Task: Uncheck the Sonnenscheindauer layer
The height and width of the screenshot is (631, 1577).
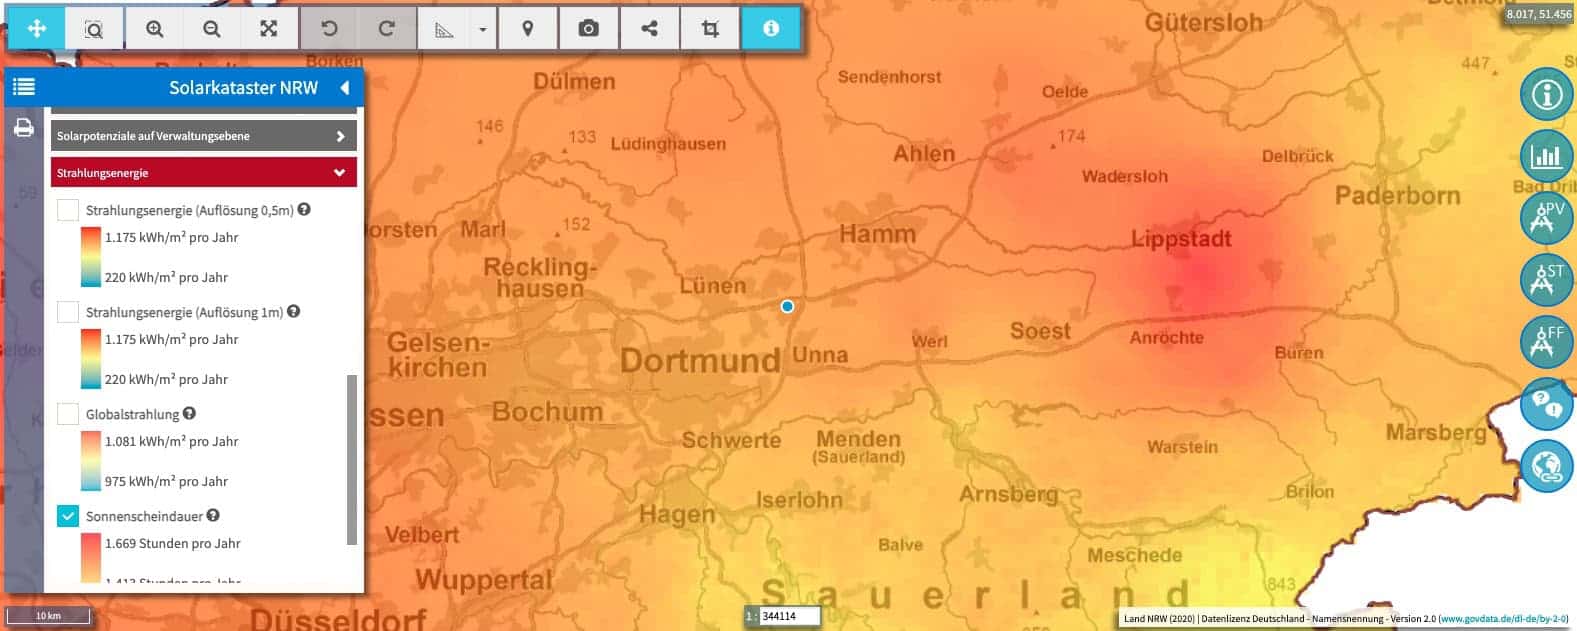Action: pyautogui.click(x=68, y=516)
